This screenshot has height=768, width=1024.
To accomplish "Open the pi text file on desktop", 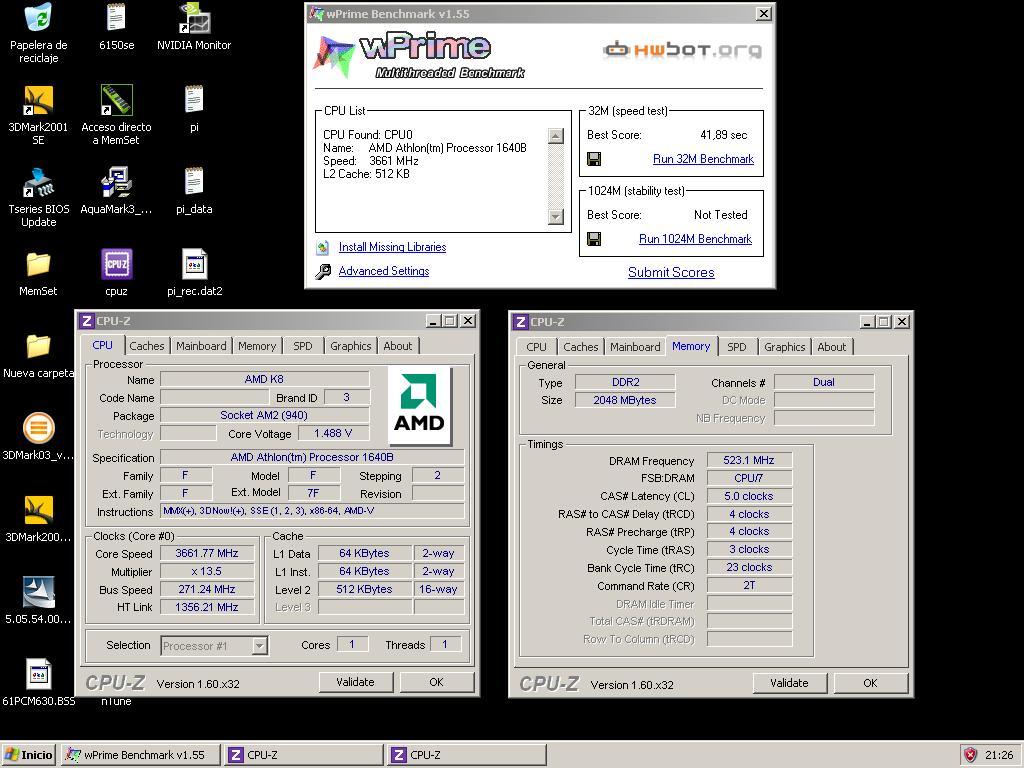I will [x=194, y=101].
